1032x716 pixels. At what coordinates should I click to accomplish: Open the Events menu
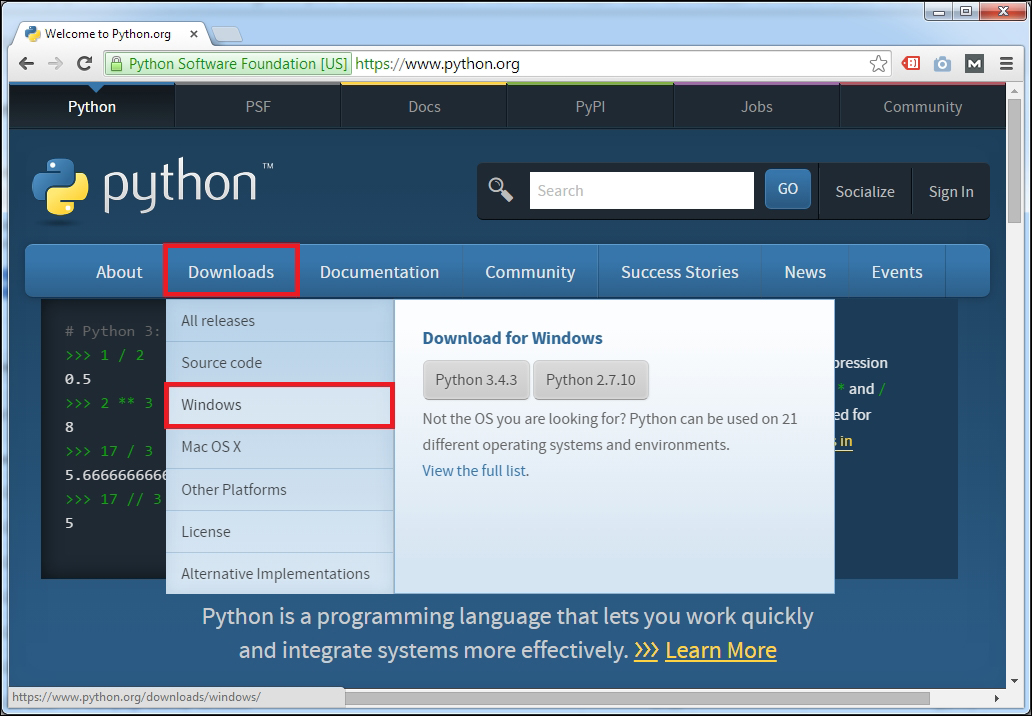click(897, 272)
